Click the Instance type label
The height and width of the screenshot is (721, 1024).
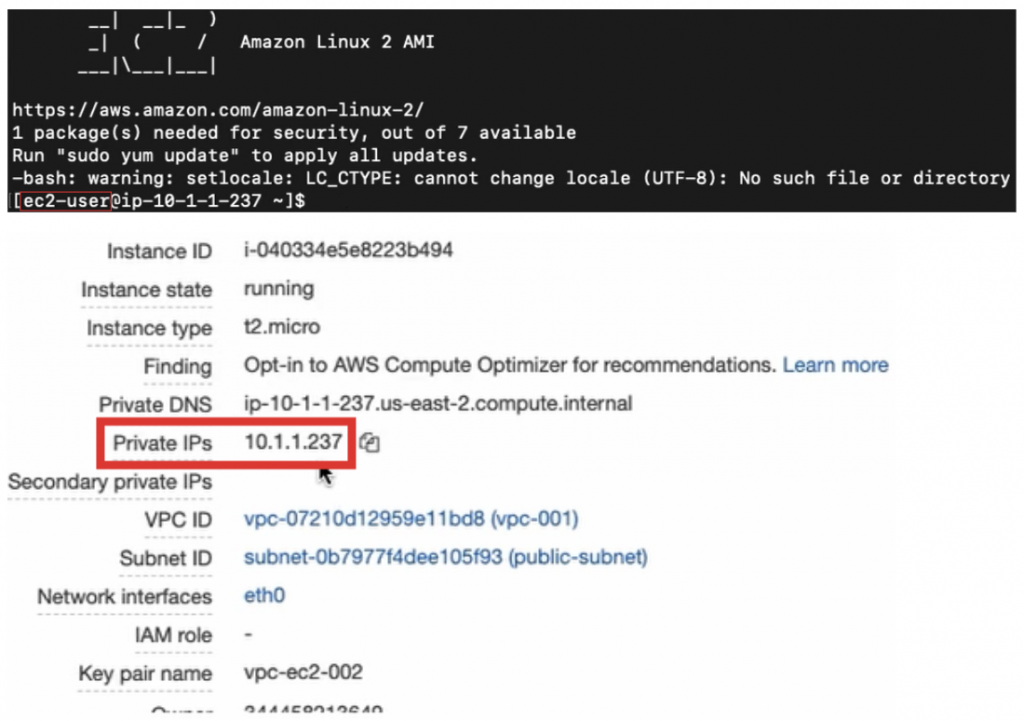pos(149,328)
